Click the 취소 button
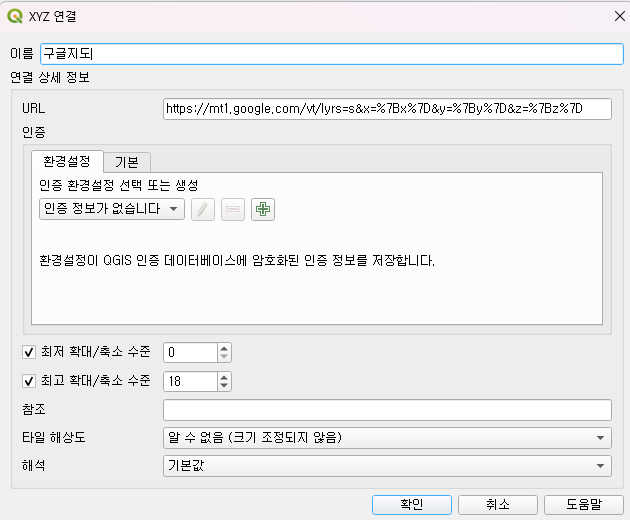 pyautogui.click(x=498, y=504)
